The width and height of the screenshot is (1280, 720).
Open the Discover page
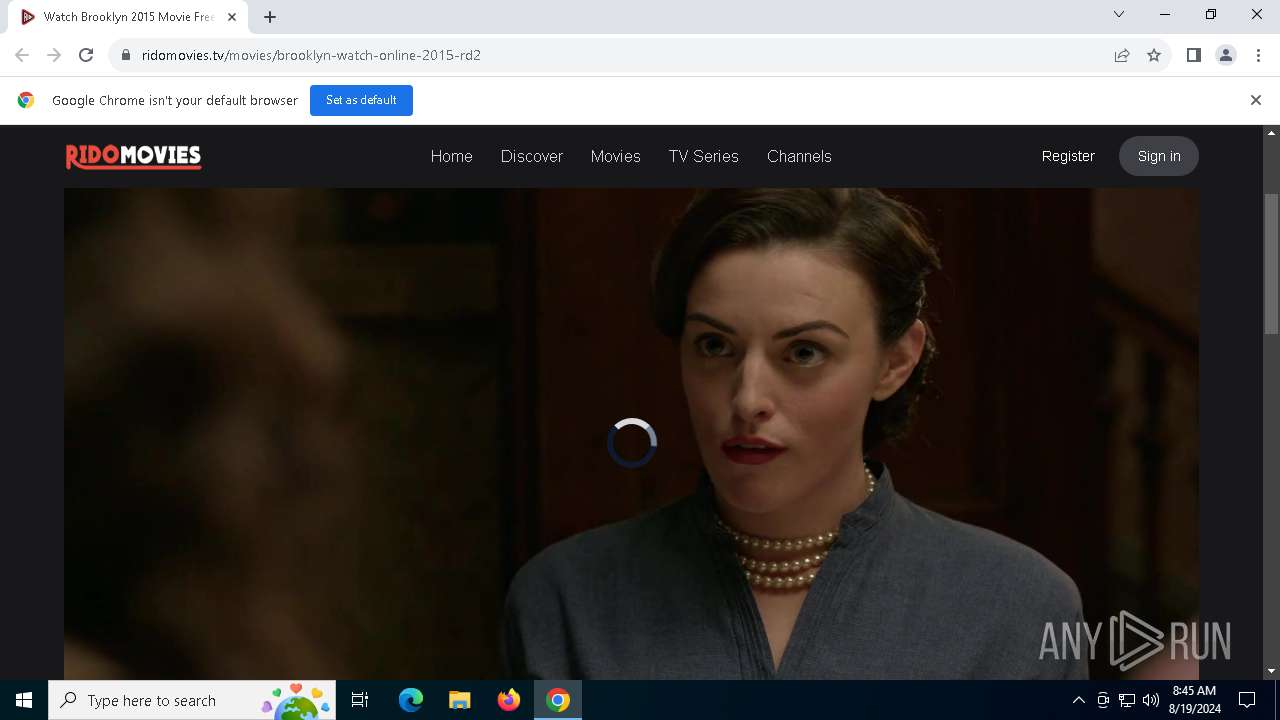click(531, 156)
